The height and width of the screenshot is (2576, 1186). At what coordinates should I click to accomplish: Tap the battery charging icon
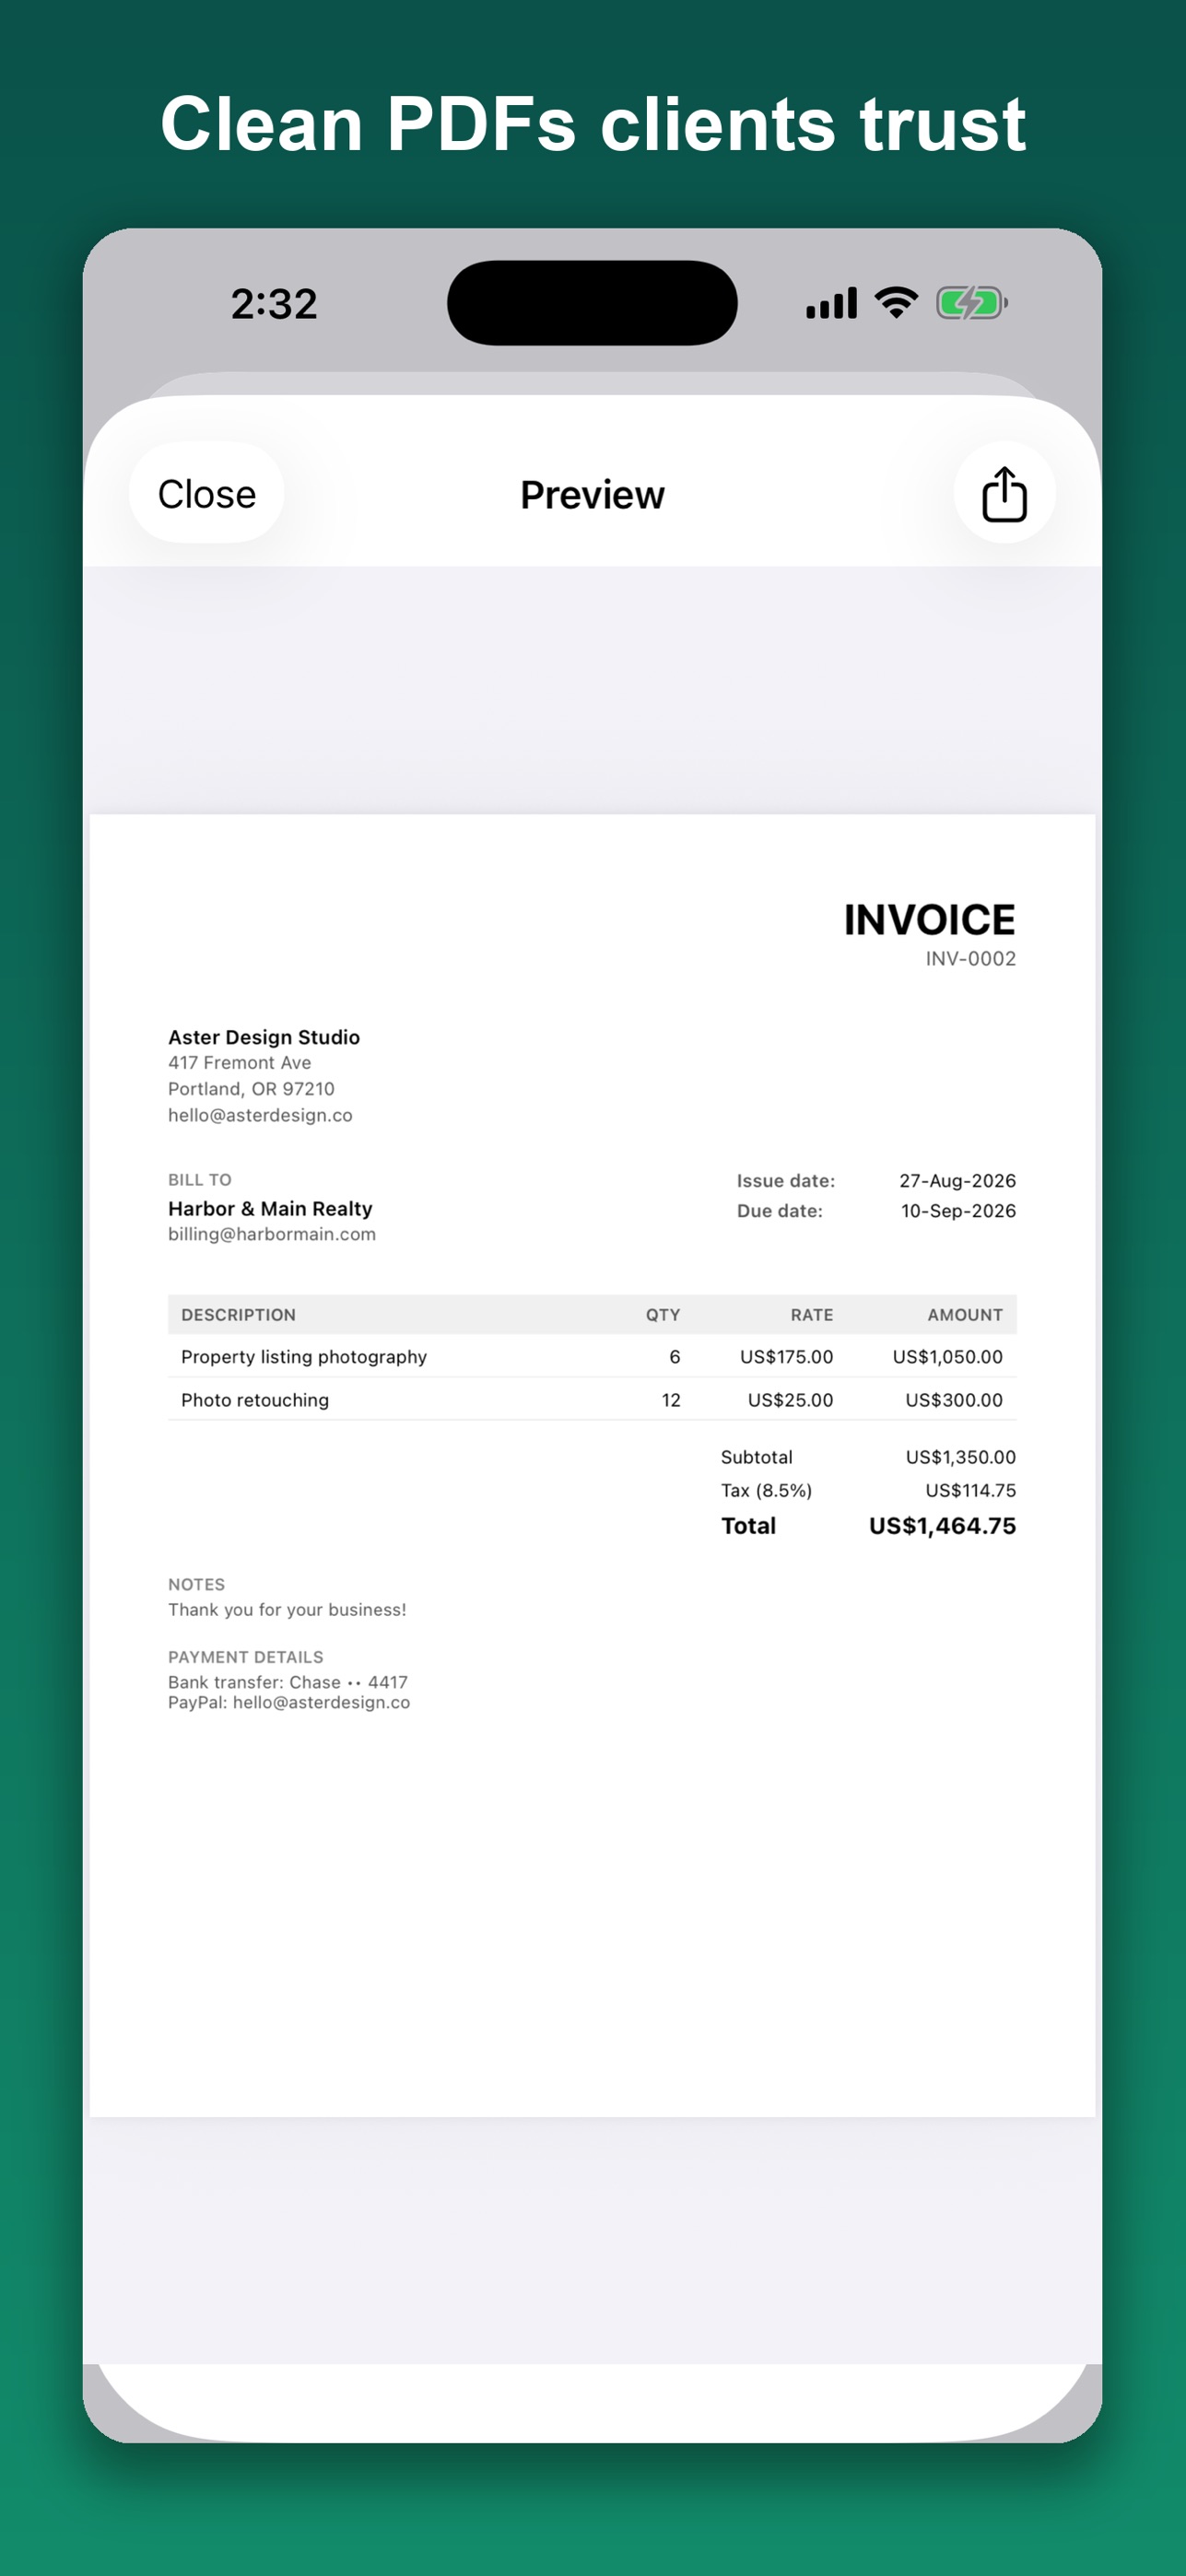coord(971,302)
